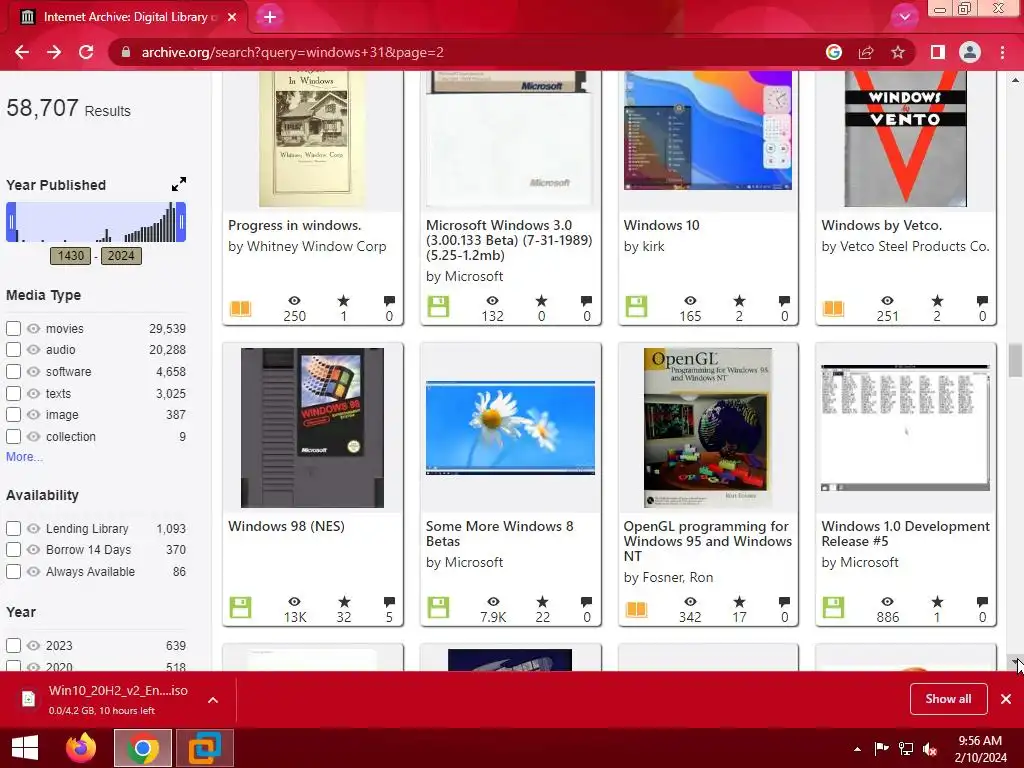This screenshot has height=768, width=1024.
Task: Click the address bar URL
Action: [x=293, y=52]
